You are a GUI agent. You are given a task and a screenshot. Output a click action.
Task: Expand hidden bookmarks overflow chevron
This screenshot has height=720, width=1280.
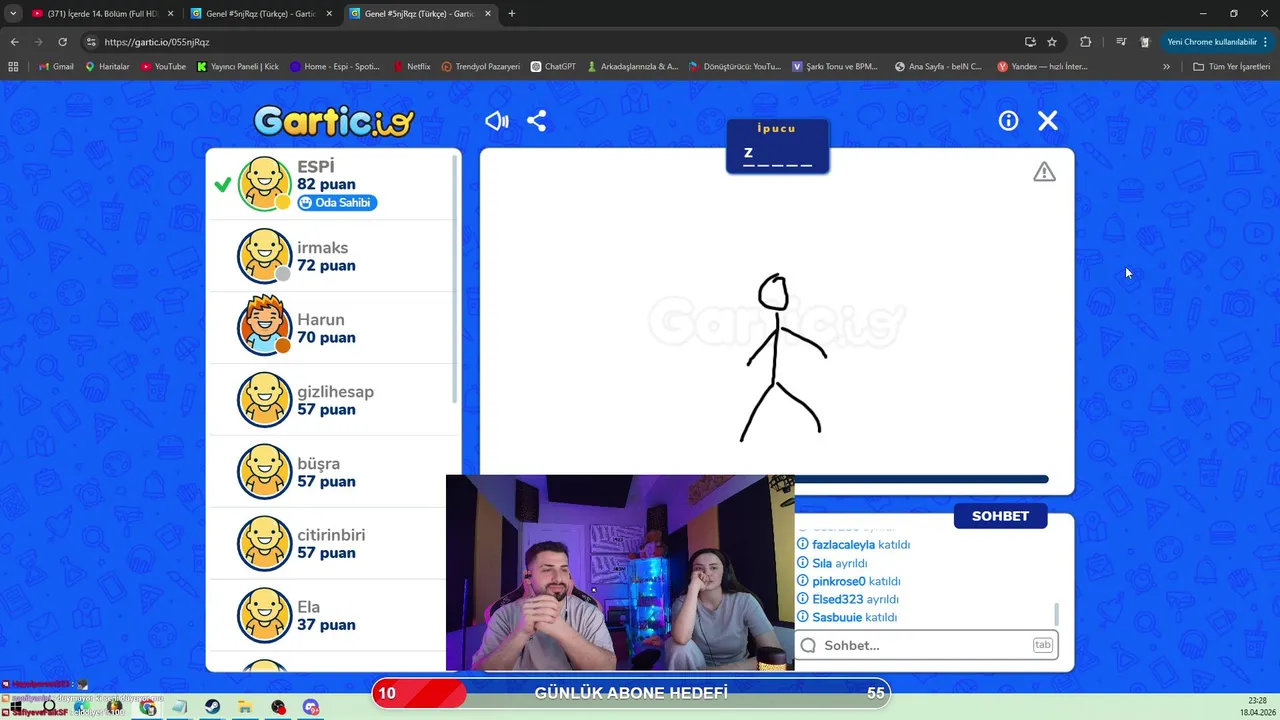(x=1166, y=66)
